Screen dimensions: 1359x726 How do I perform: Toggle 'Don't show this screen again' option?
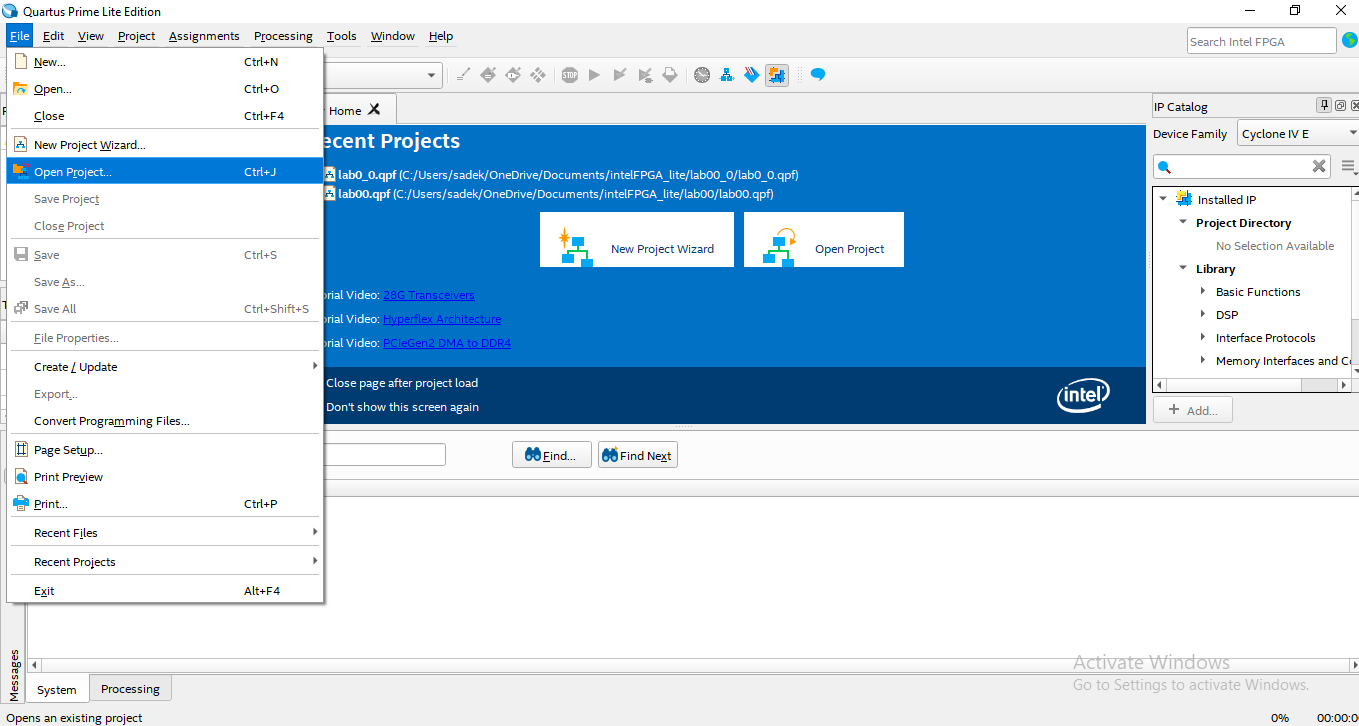[x=401, y=407]
